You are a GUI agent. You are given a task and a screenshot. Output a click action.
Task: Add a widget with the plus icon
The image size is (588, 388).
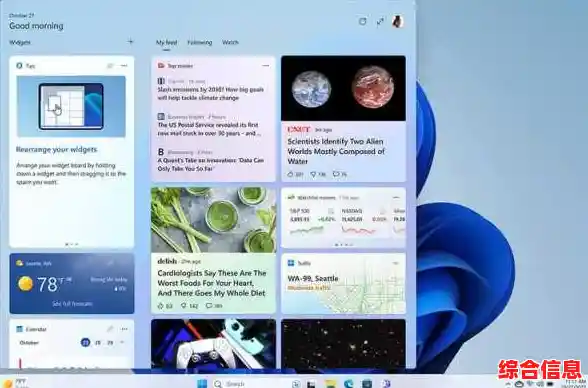pos(130,42)
